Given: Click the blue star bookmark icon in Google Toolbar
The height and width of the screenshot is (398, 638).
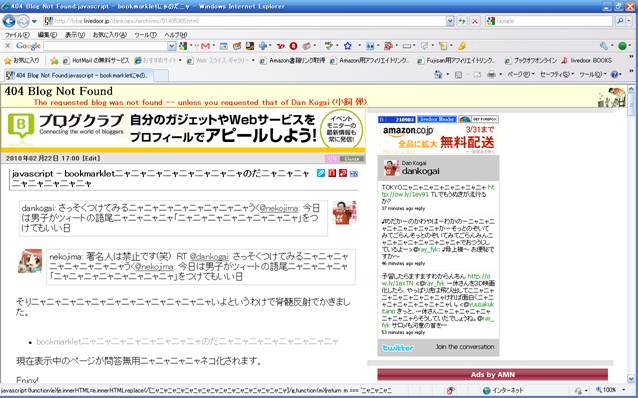Looking at the screenshot, I should (347, 46).
